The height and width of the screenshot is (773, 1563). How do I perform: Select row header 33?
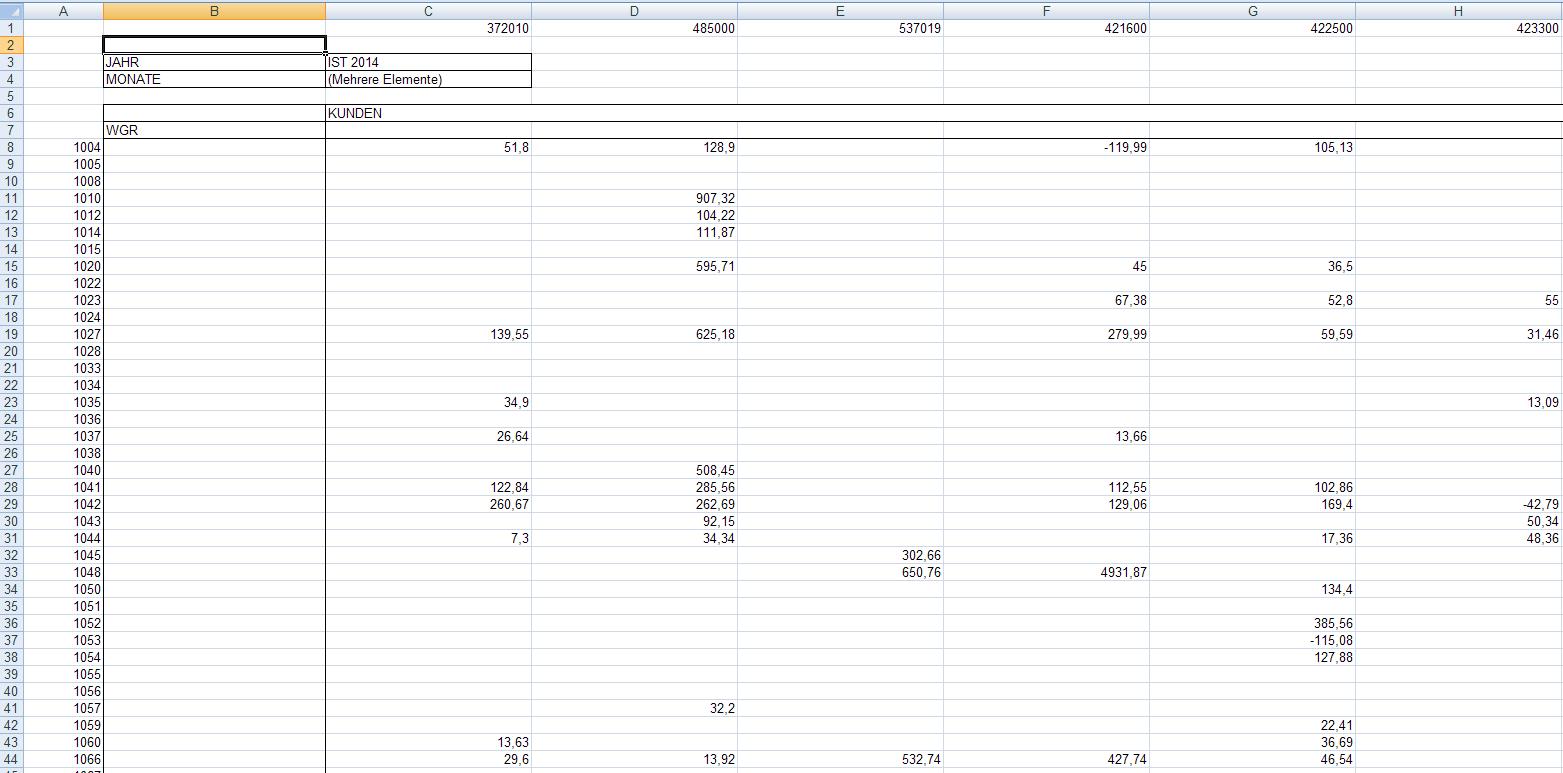coord(11,572)
